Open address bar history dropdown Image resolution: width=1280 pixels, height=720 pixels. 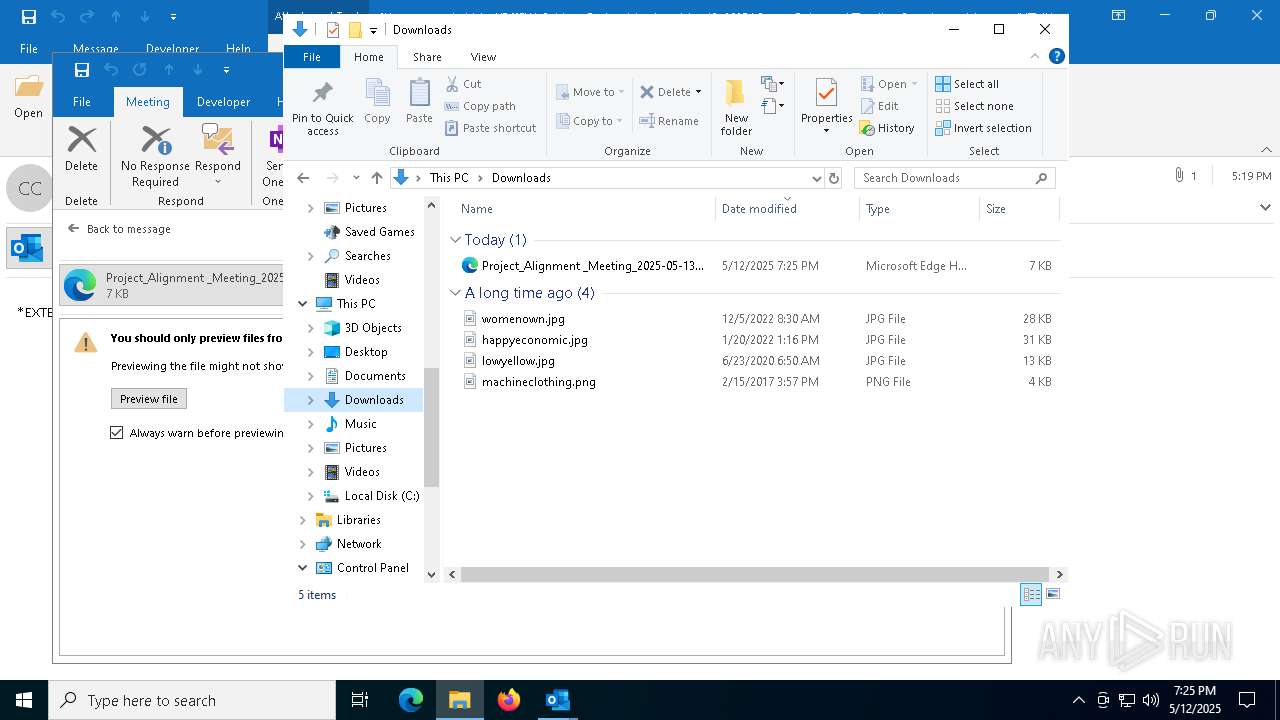click(x=816, y=178)
